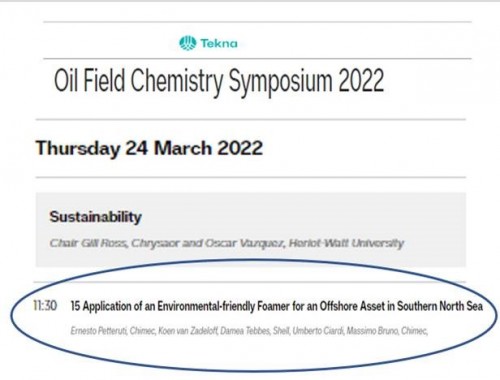Image resolution: width=500 pixels, height=380 pixels.
Task: Click chair name Oscar Vazquez
Action: [244, 243]
